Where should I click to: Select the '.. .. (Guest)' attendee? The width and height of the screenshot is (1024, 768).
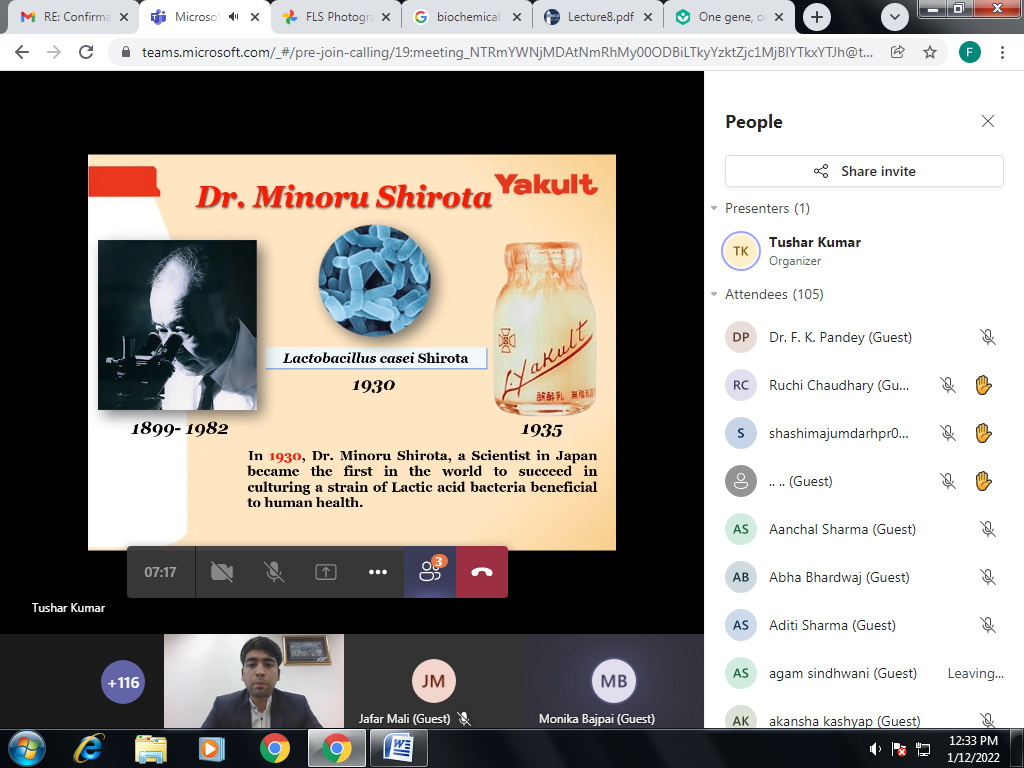point(864,481)
